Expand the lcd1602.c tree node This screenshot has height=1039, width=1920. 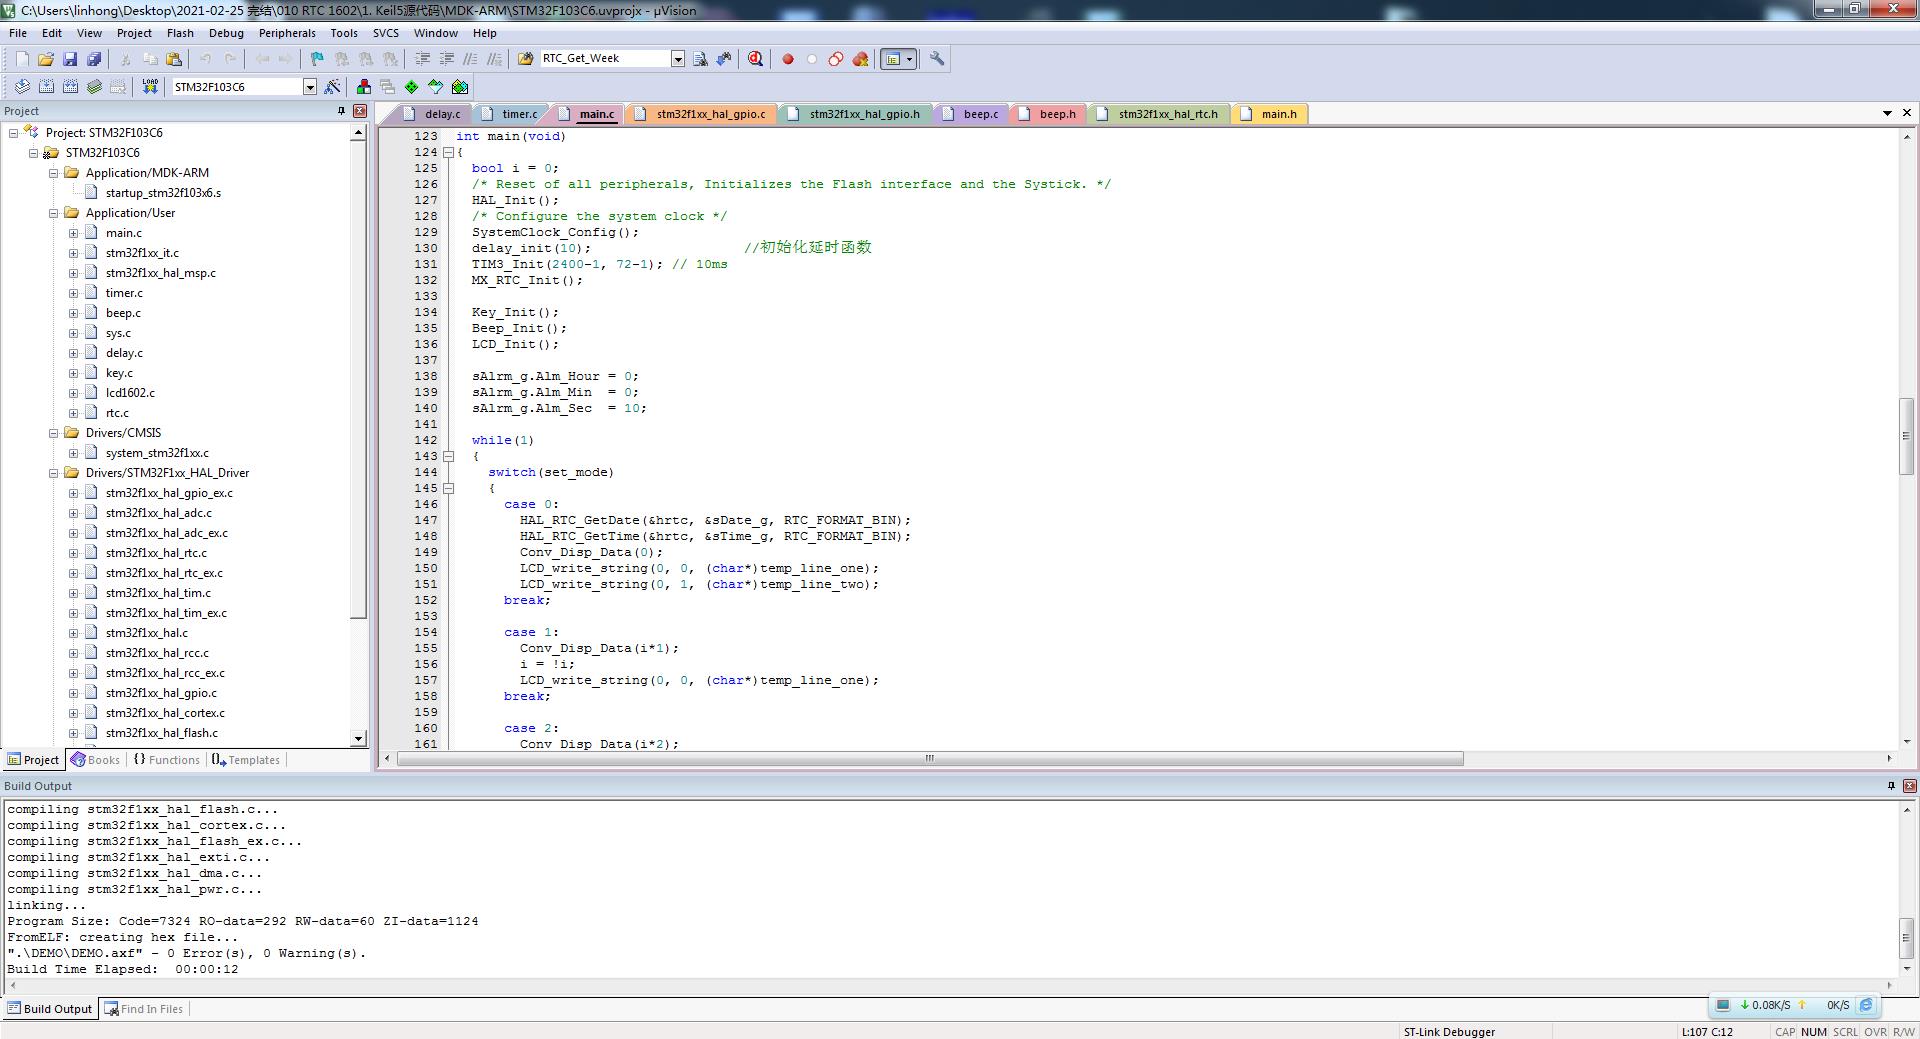(73, 393)
